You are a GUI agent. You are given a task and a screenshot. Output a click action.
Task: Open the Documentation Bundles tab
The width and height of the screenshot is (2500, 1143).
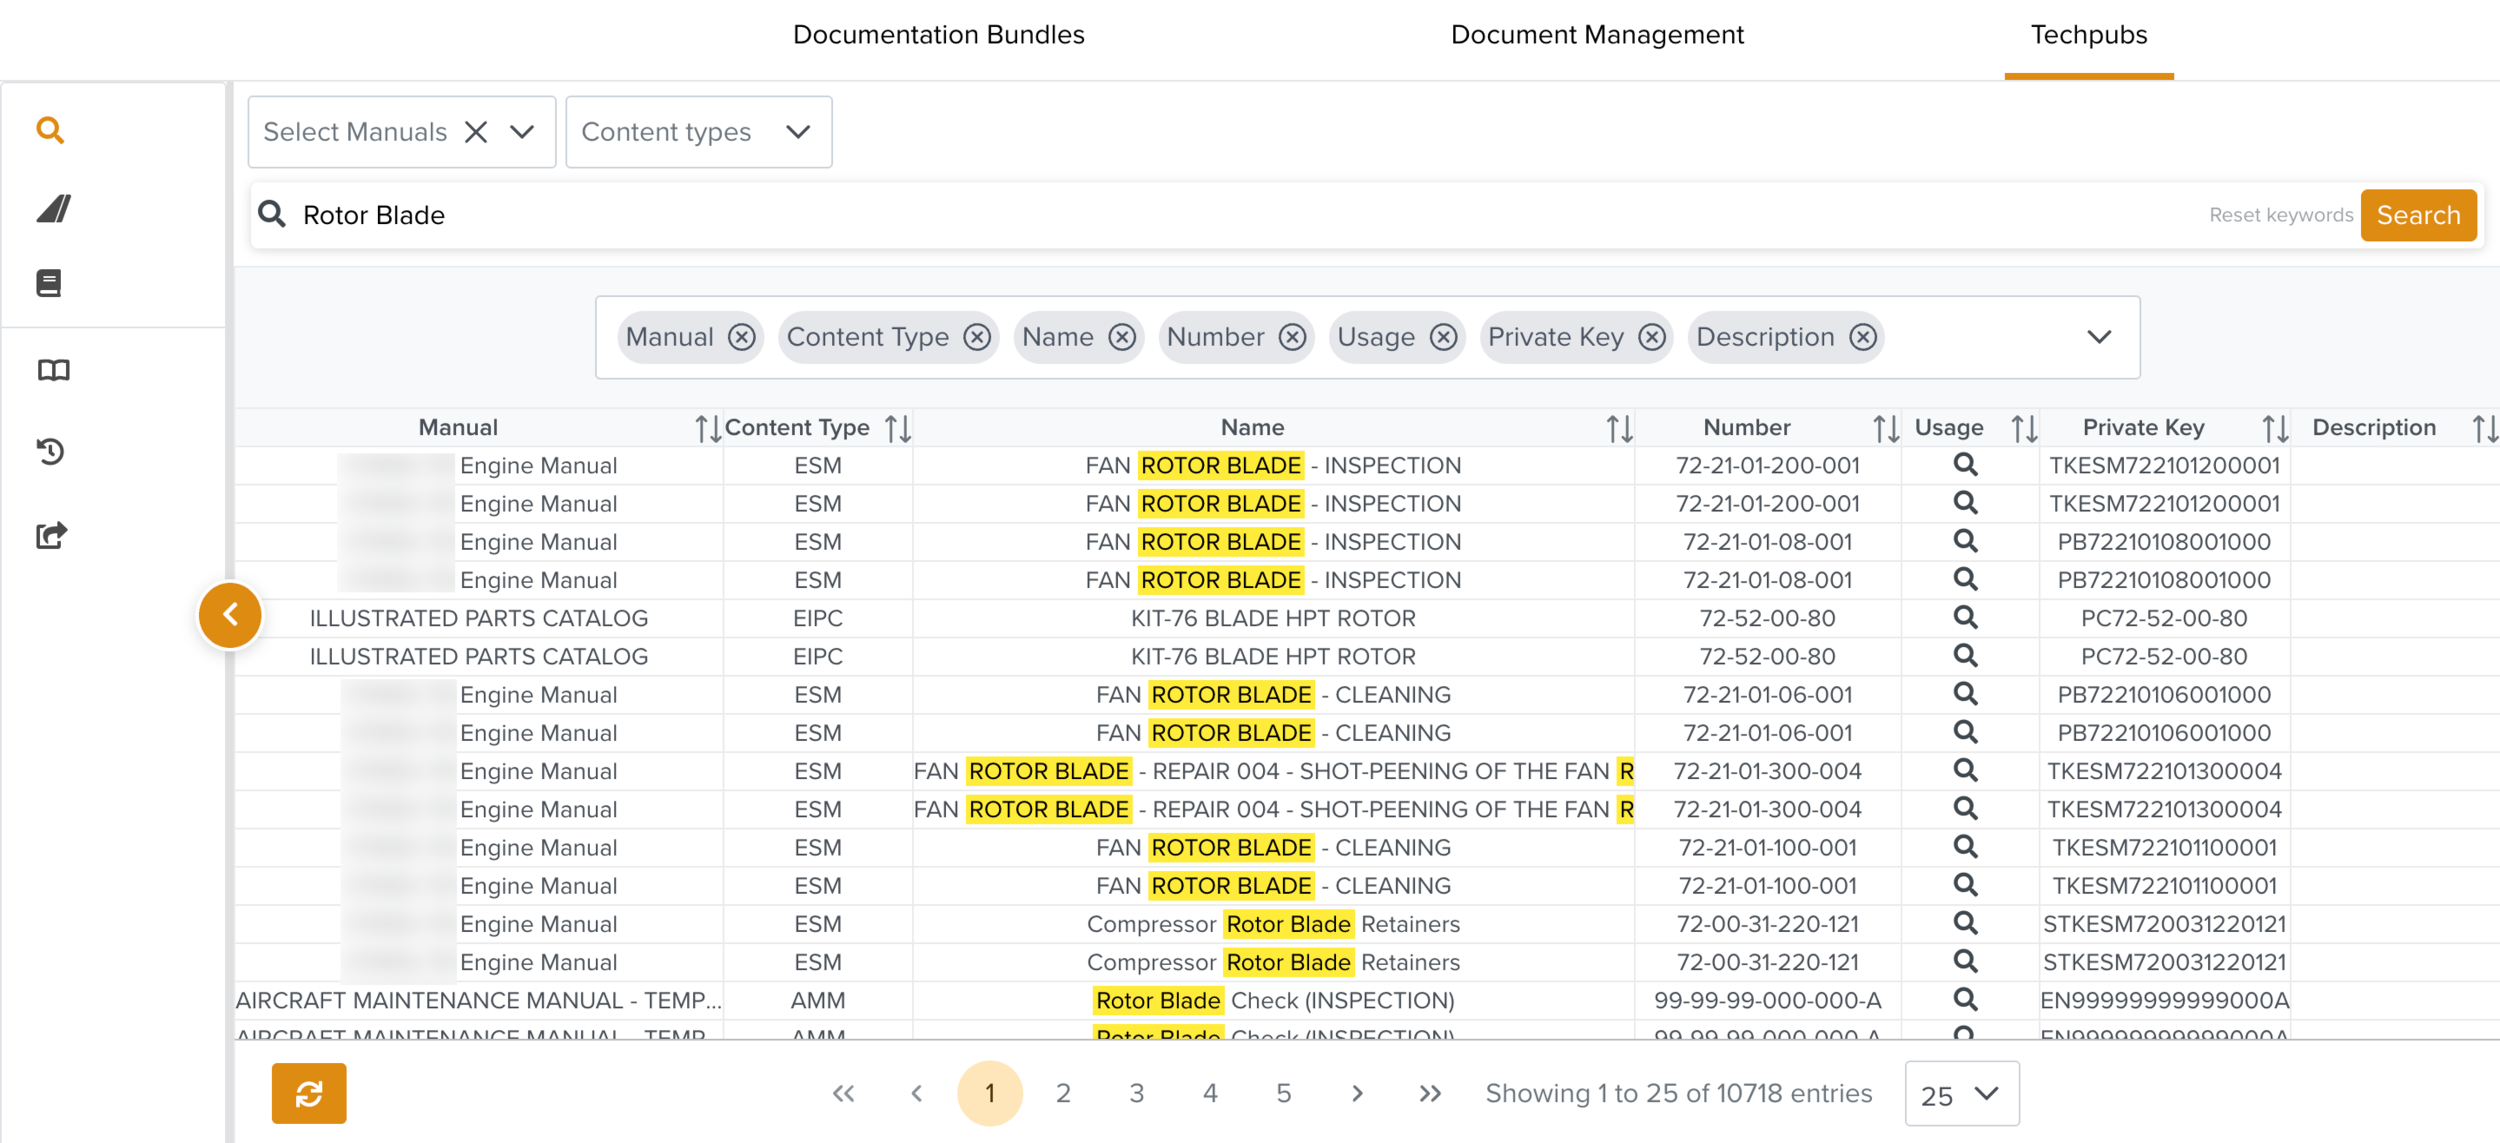[938, 35]
